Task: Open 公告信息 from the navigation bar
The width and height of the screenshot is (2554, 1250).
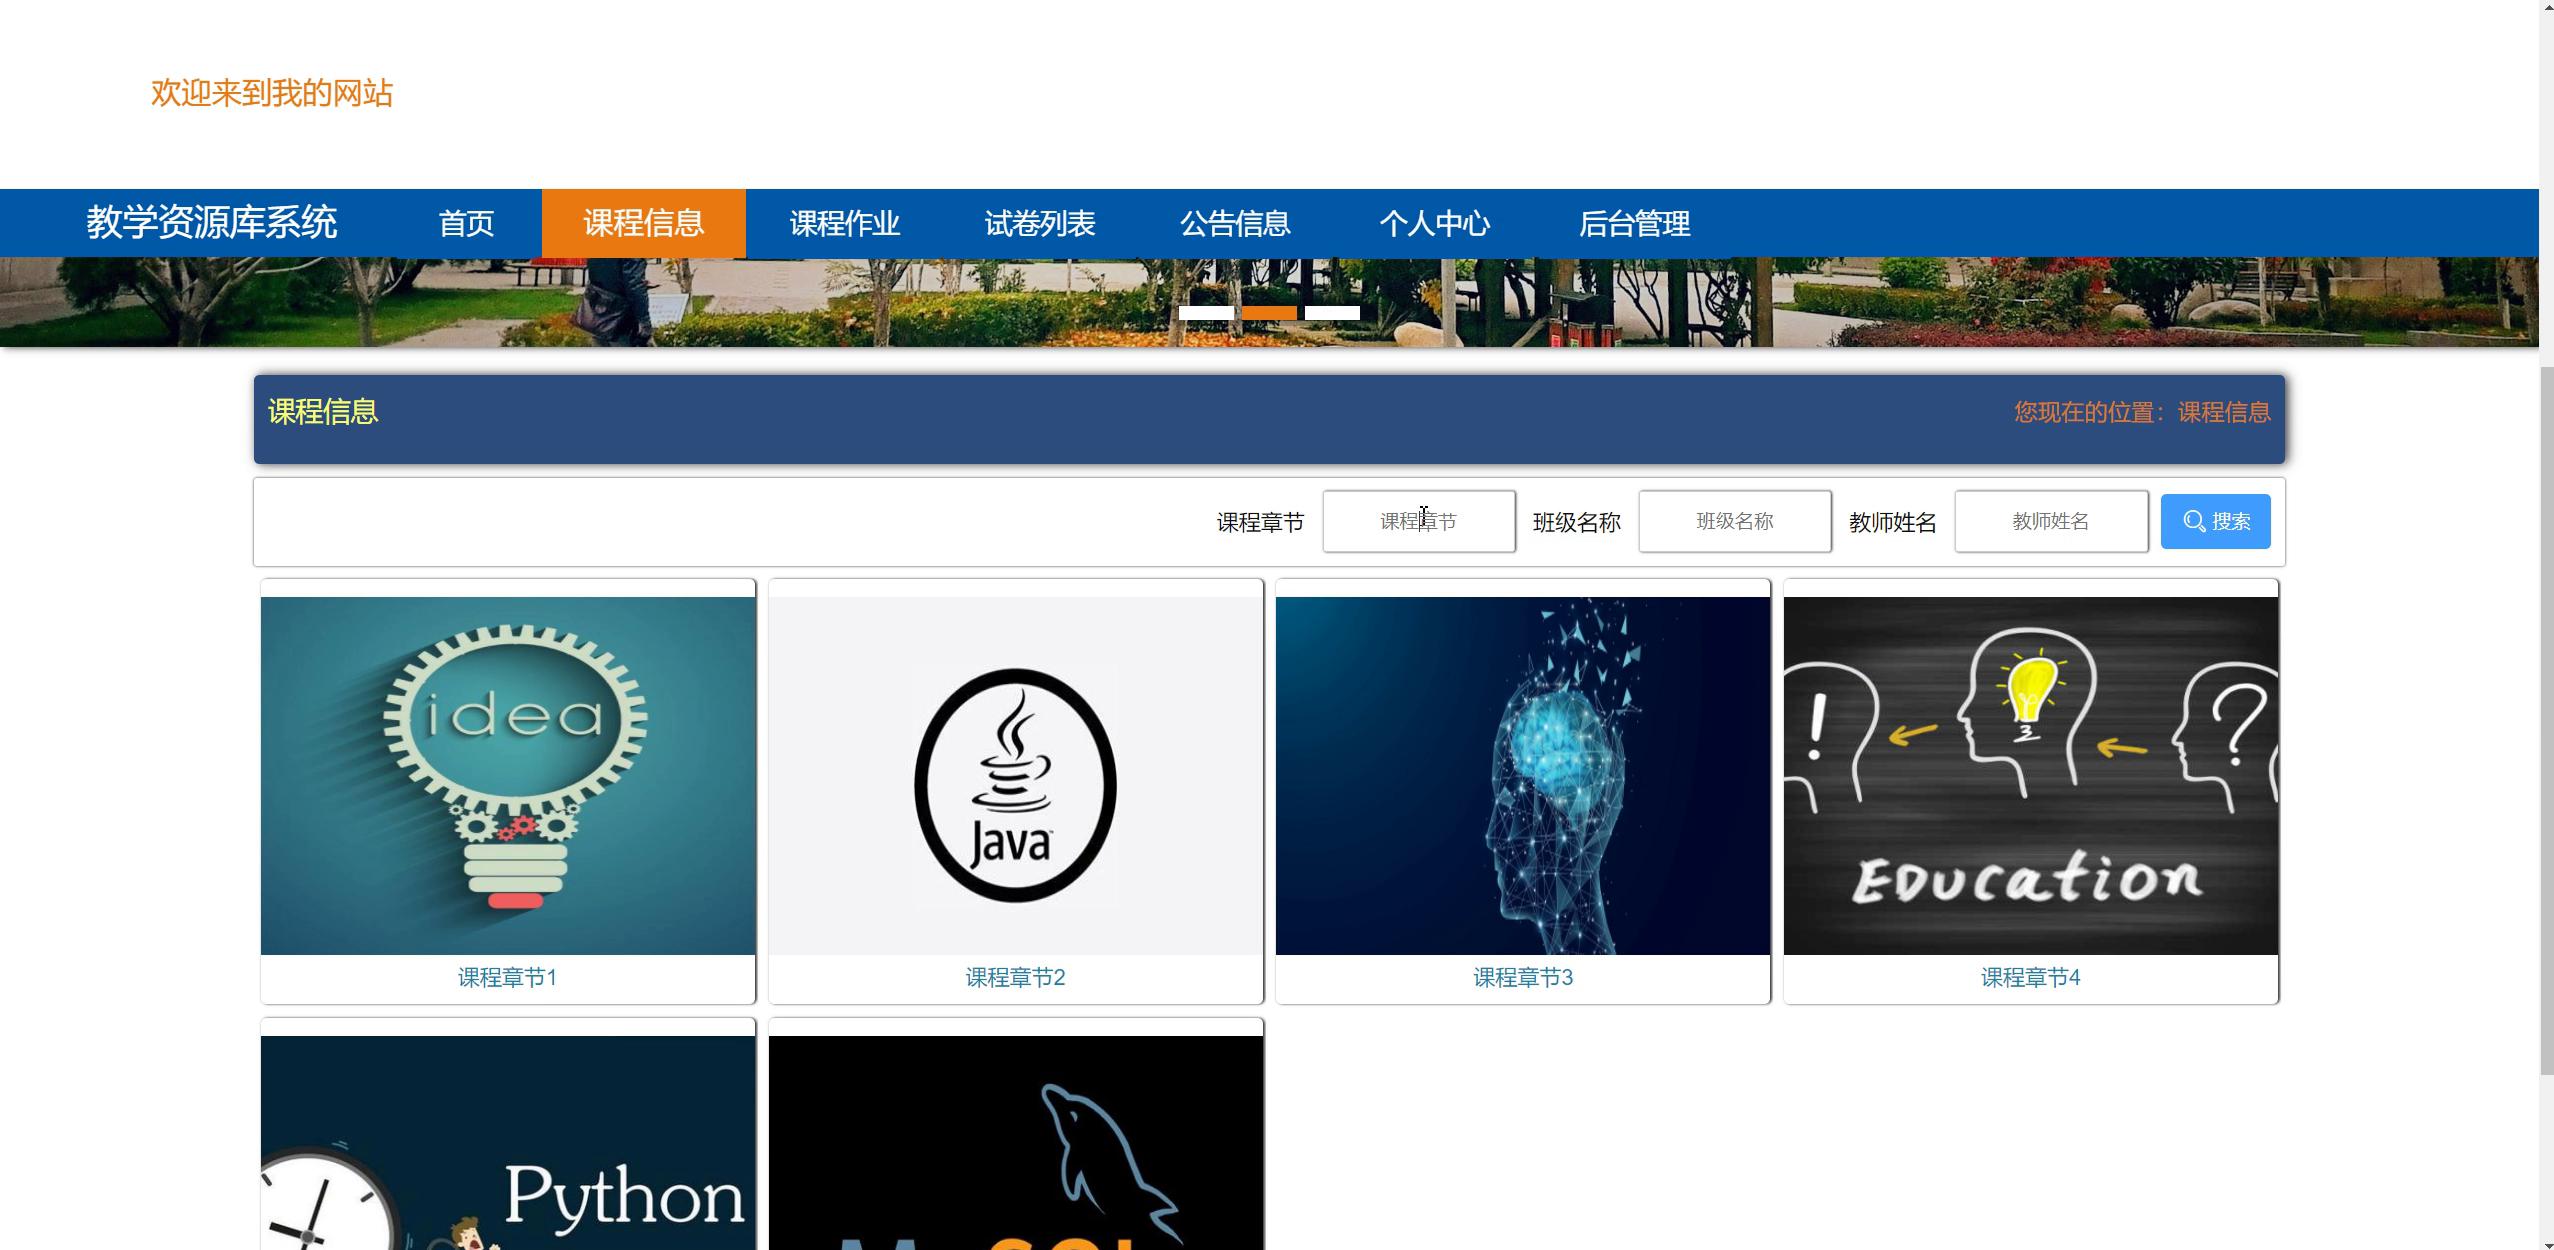Action: [1234, 223]
